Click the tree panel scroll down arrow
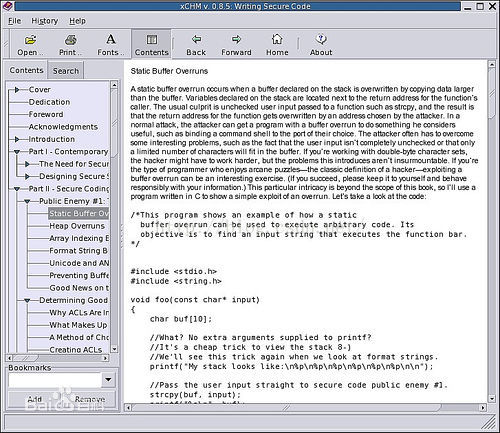 click(x=114, y=349)
